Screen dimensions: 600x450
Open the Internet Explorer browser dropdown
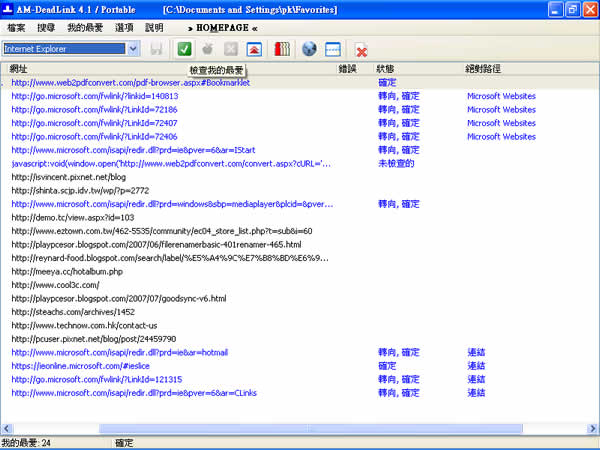point(133,49)
